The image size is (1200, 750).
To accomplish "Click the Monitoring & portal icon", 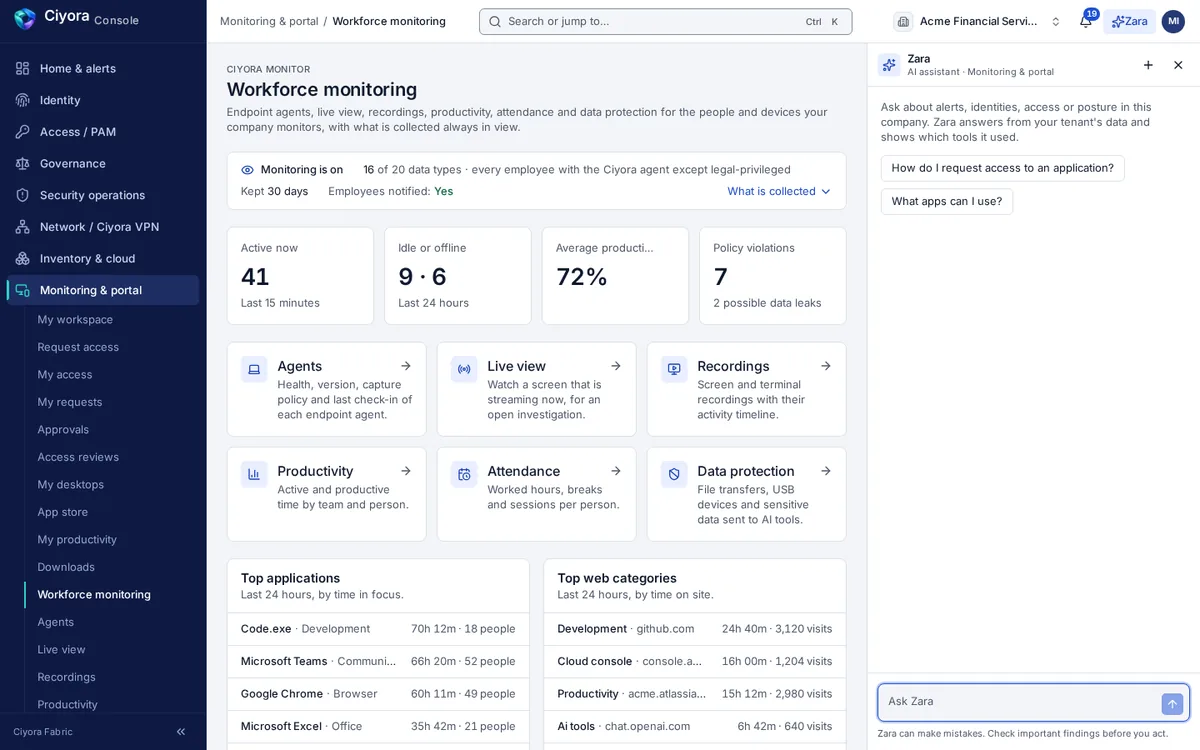I will 22,290.
